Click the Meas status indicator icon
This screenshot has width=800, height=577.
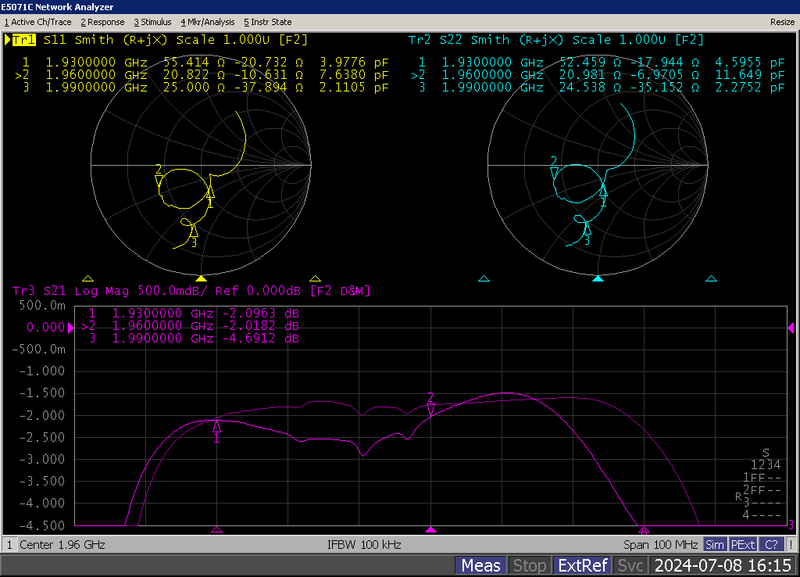tap(481, 565)
